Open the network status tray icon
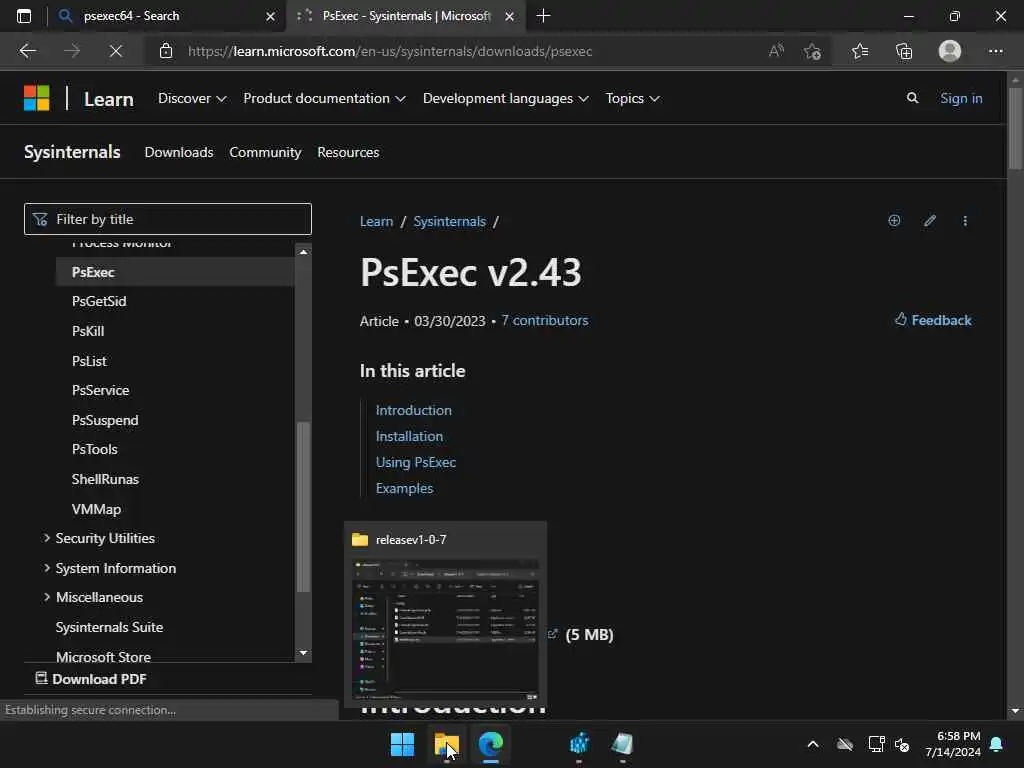This screenshot has height=768, width=1024. coord(876,744)
